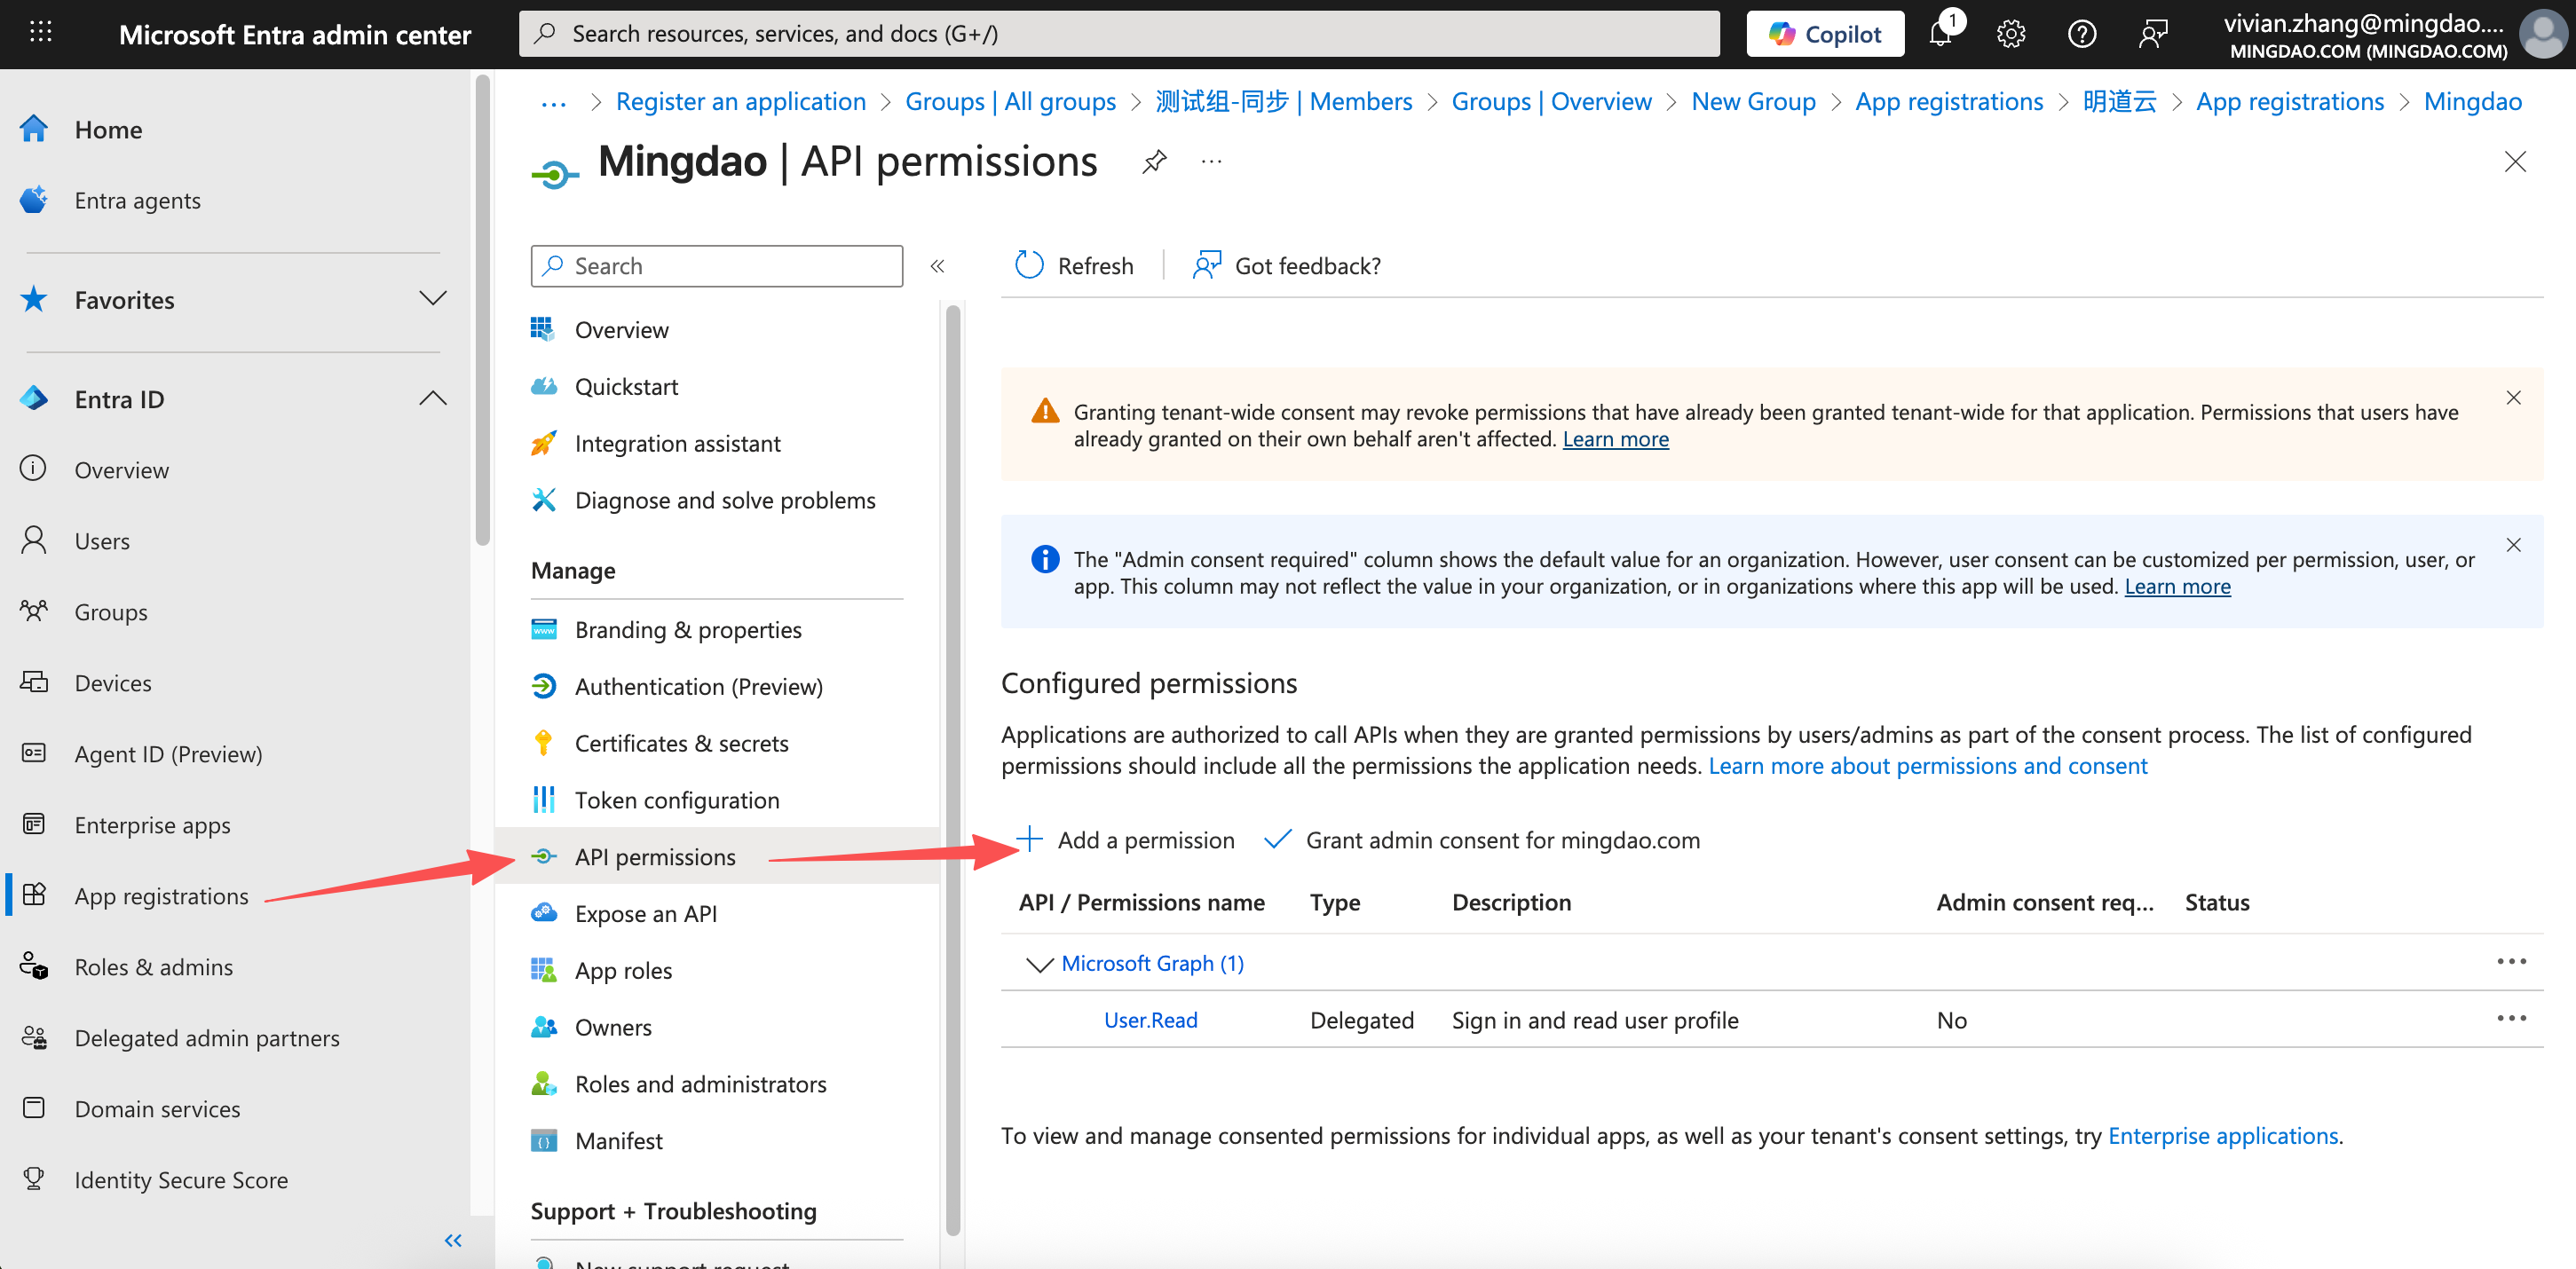Pin the Mingdao API permissions page
2576x1269 pixels.
point(1154,161)
